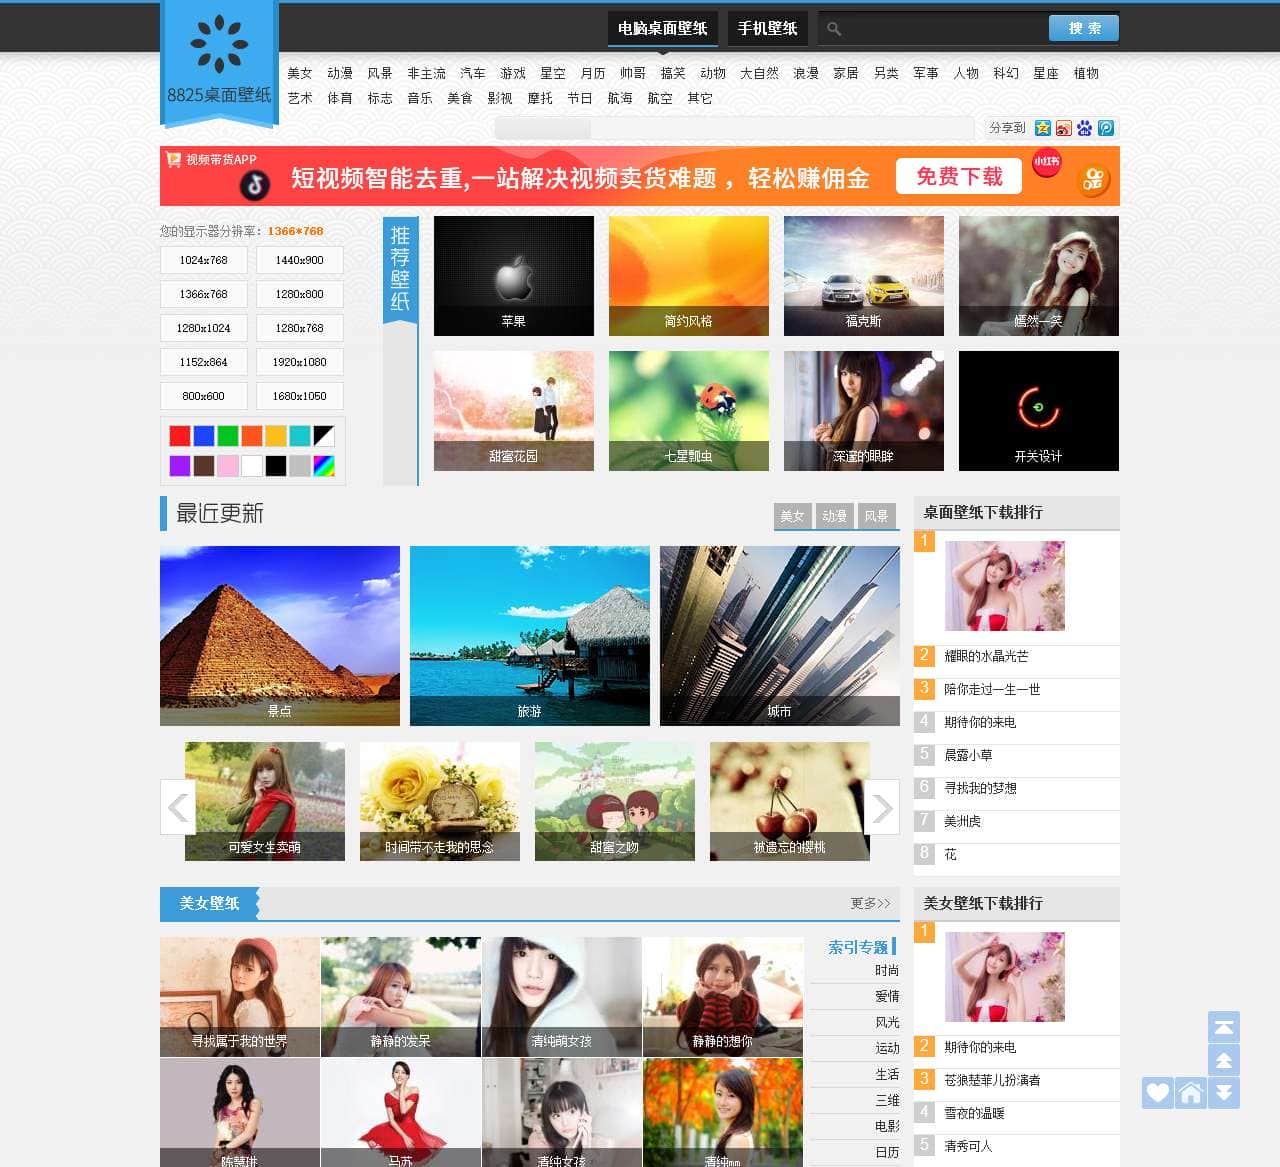Image resolution: width=1280 pixels, height=1167 pixels.
Task: Choose the 1366x768 resolution button
Action: point(204,294)
